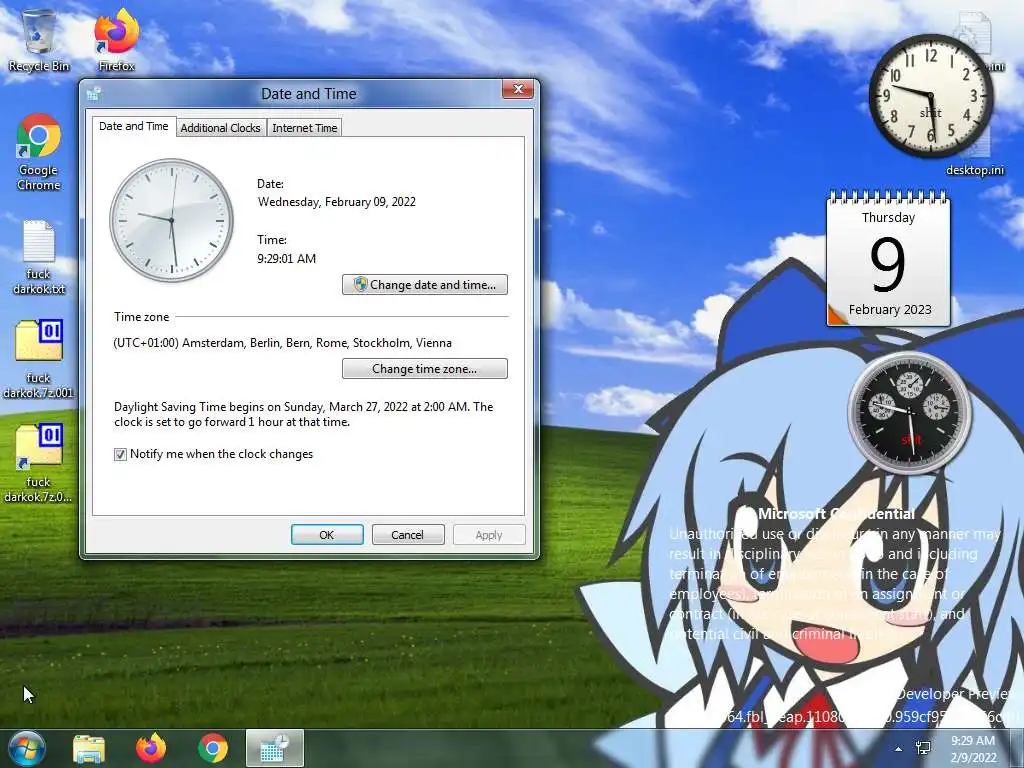Click the UTC+01:00 Amsterdam time zone text

pos(283,343)
